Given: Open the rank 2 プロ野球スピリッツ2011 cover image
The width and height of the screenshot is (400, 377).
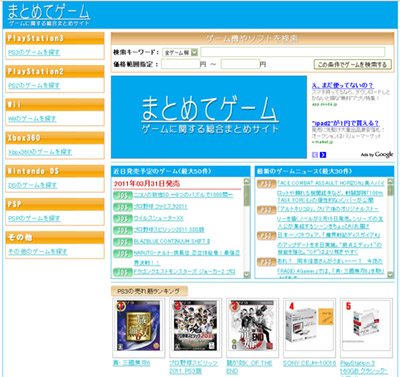Looking at the screenshot, I should click(195, 326).
